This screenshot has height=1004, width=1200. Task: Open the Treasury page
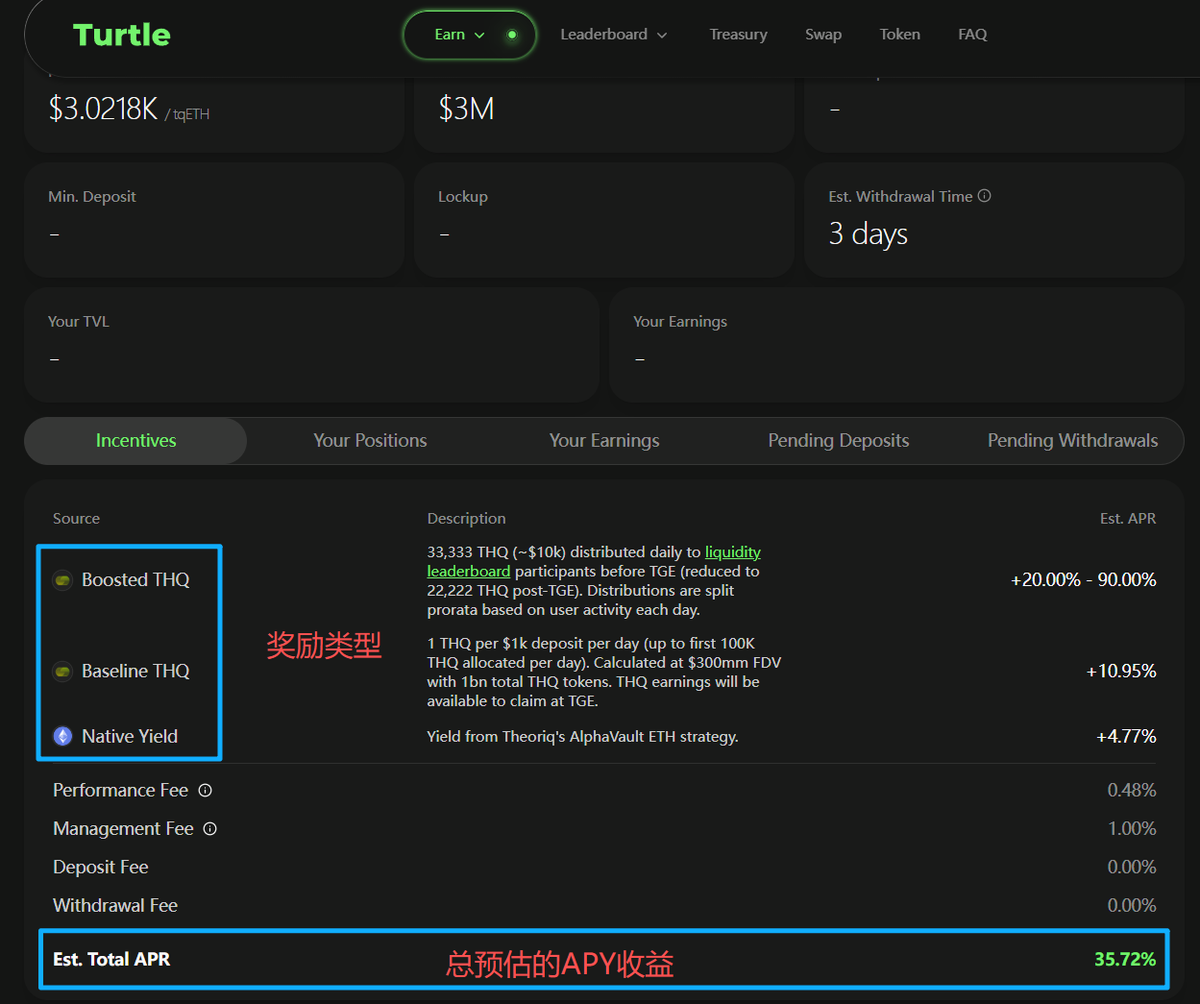point(738,35)
